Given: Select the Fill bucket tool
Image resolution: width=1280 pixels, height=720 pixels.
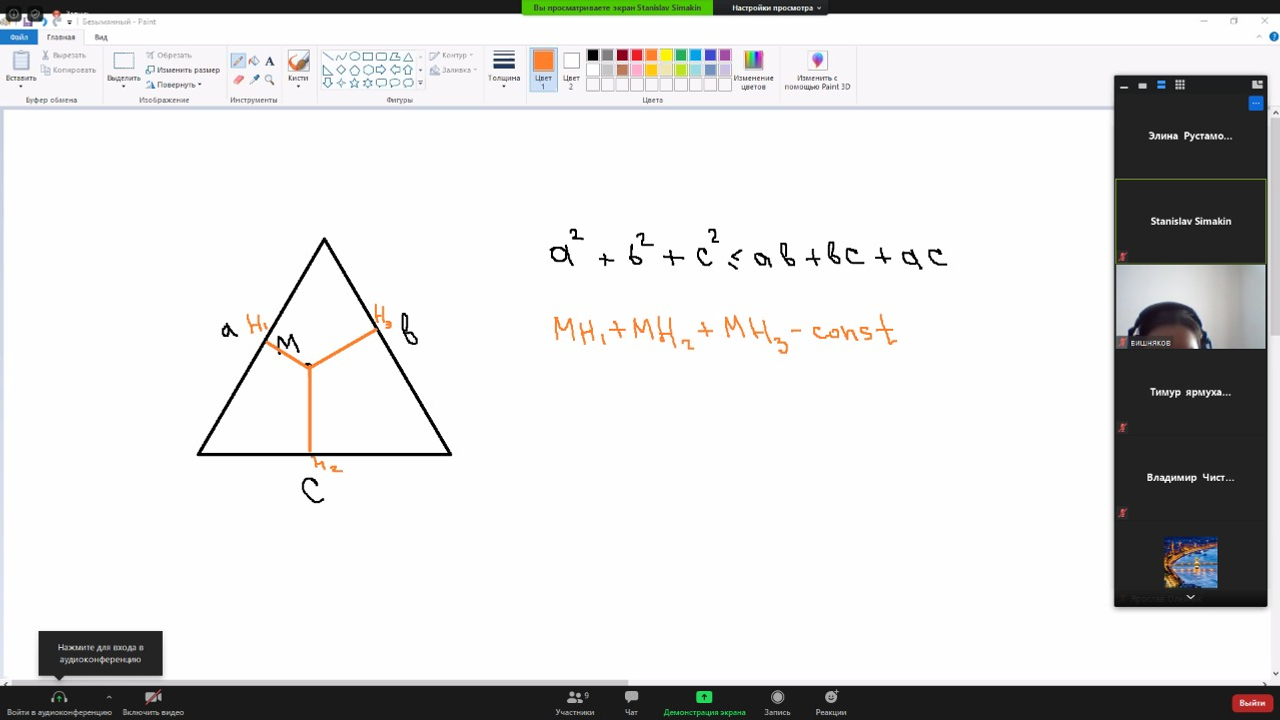Looking at the screenshot, I should point(254,61).
